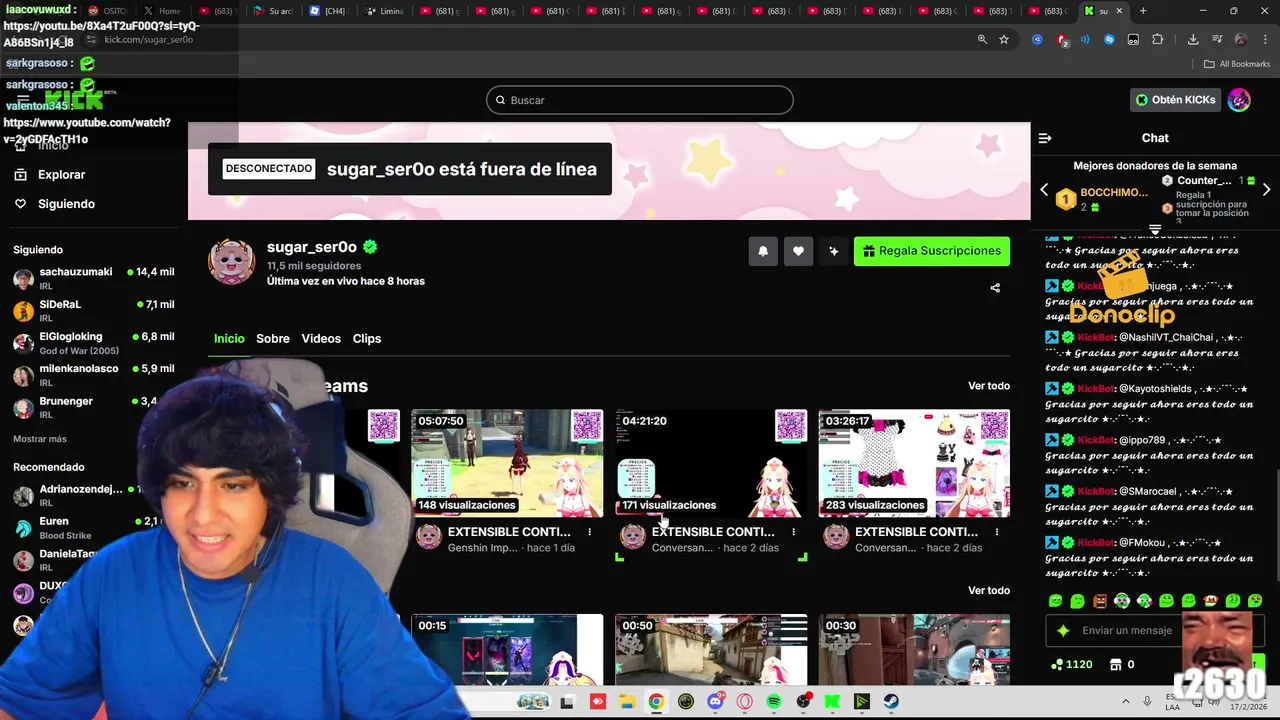Image resolution: width=1280 pixels, height=720 pixels.
Task: Click Ver todo next to the streams section
Action: pos(989,386)
